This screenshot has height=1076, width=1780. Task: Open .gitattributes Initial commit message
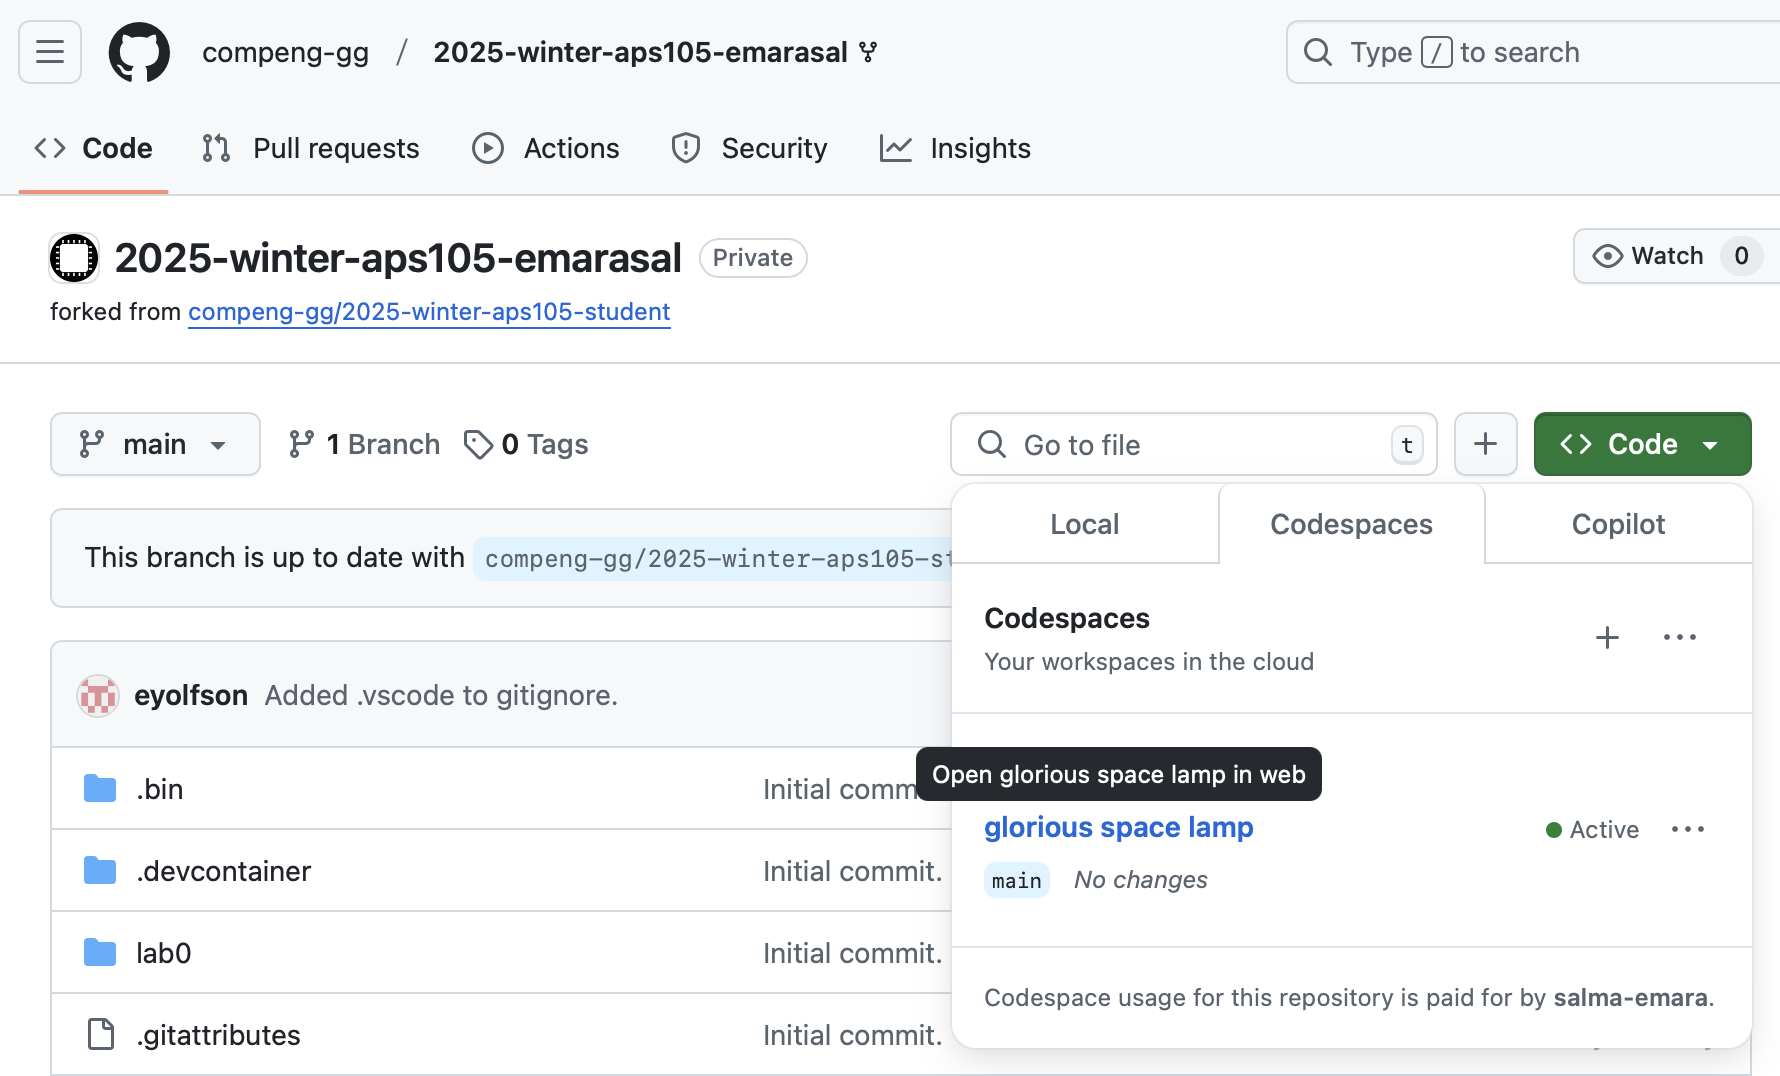[852, 1035]
